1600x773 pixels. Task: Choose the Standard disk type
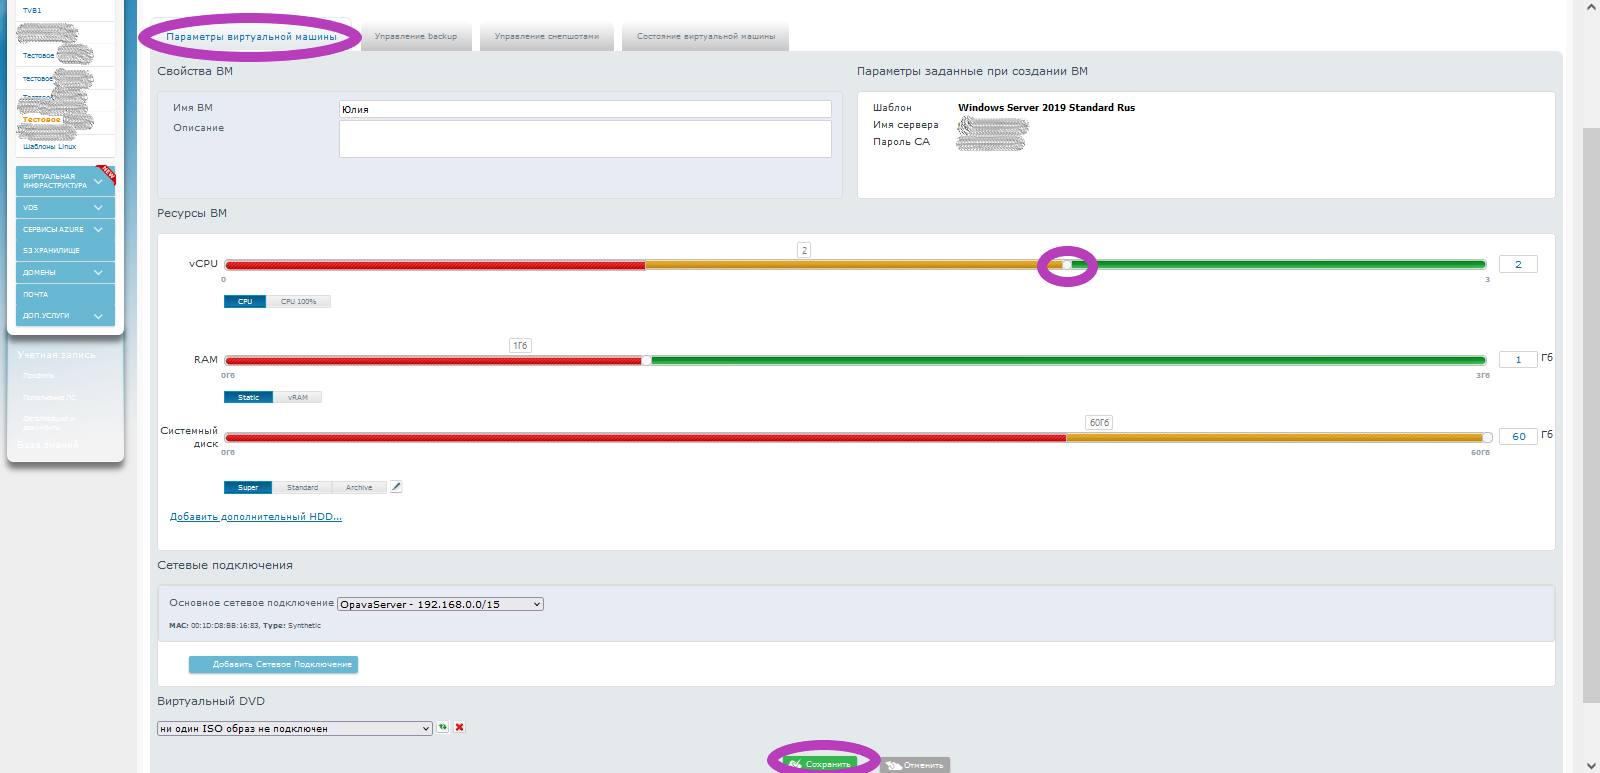[x=302, y=487]
